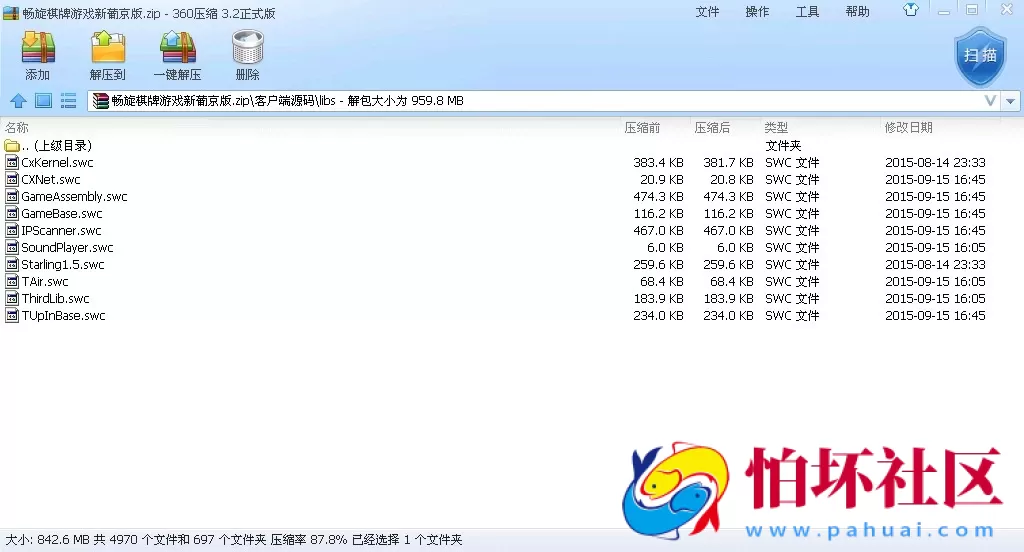Click the 383.4 KB size value
This screenshot has width=1024, height=552.
coord(658,162)
